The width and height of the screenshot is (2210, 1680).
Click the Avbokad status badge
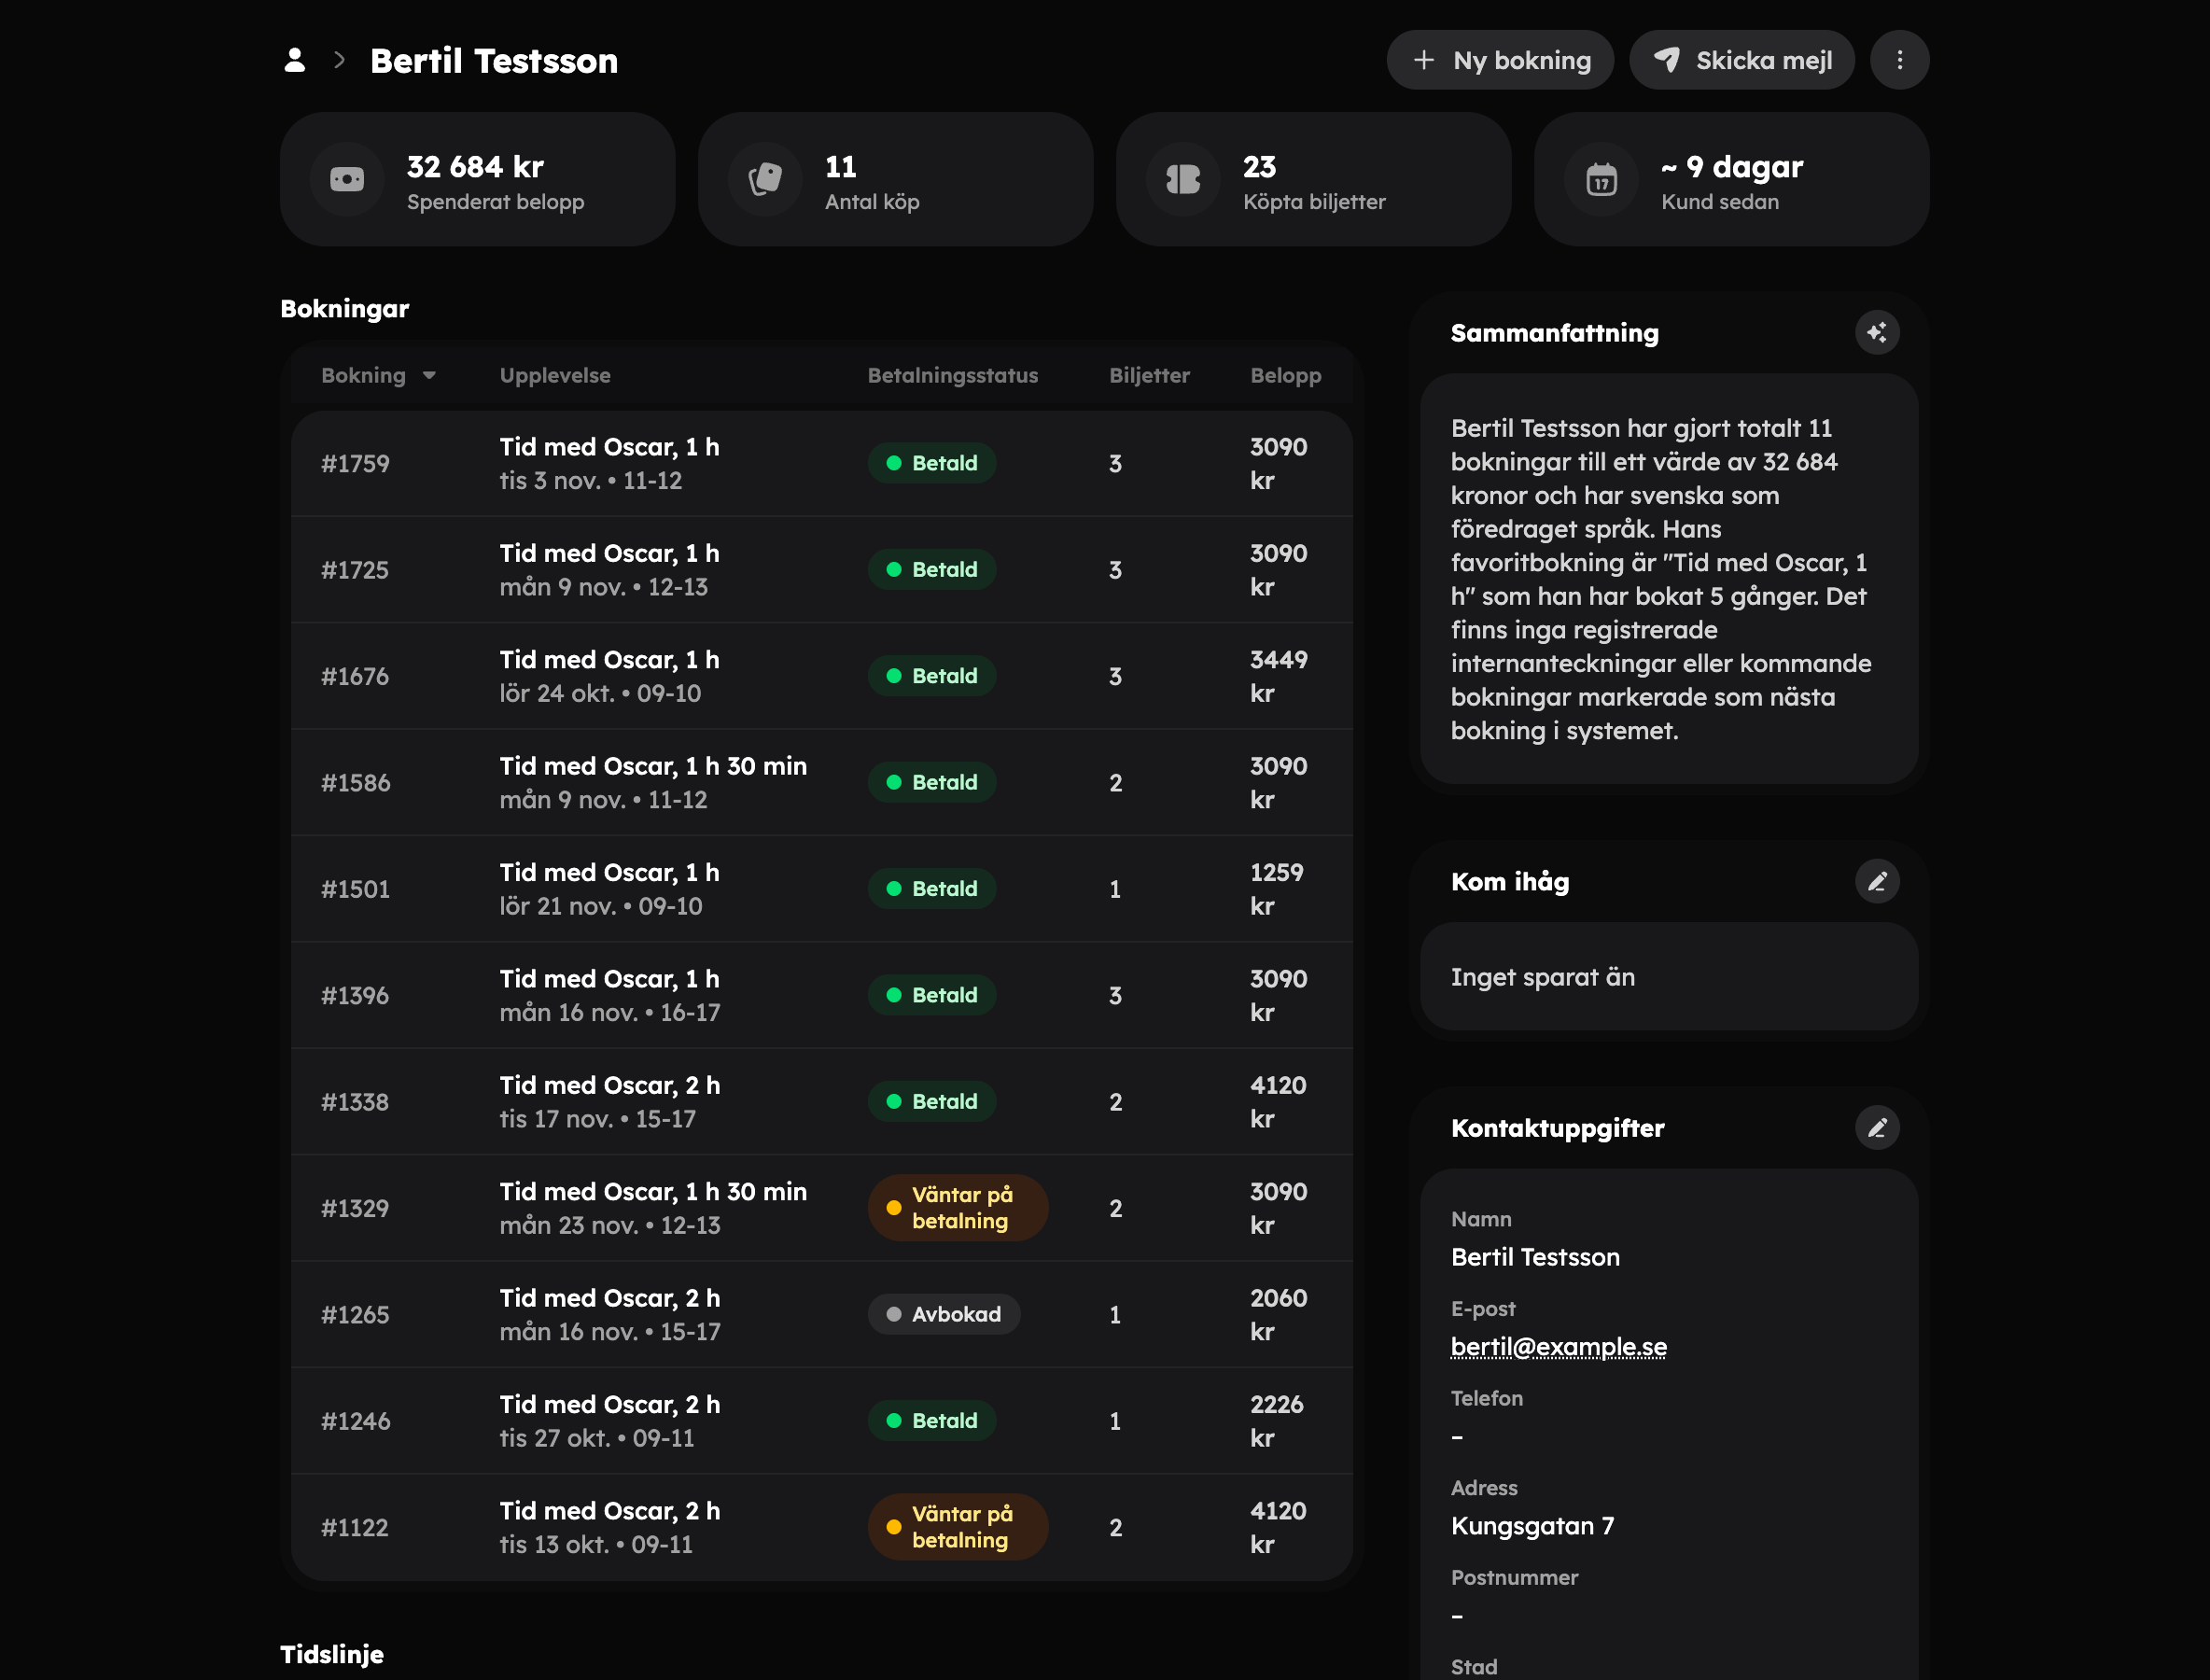944,1314
